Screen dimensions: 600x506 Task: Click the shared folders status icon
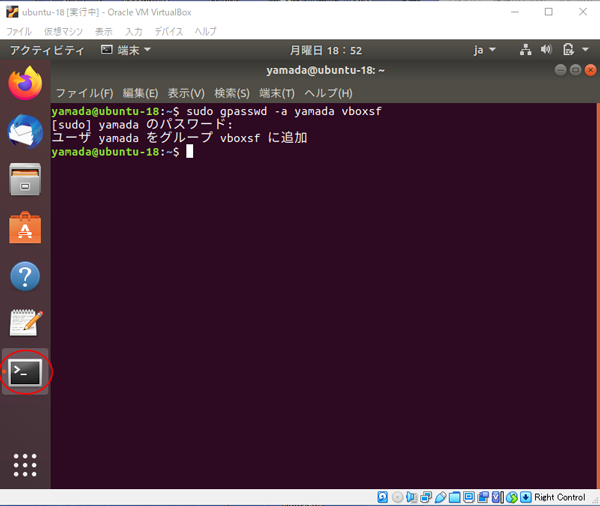coord(454,497)
